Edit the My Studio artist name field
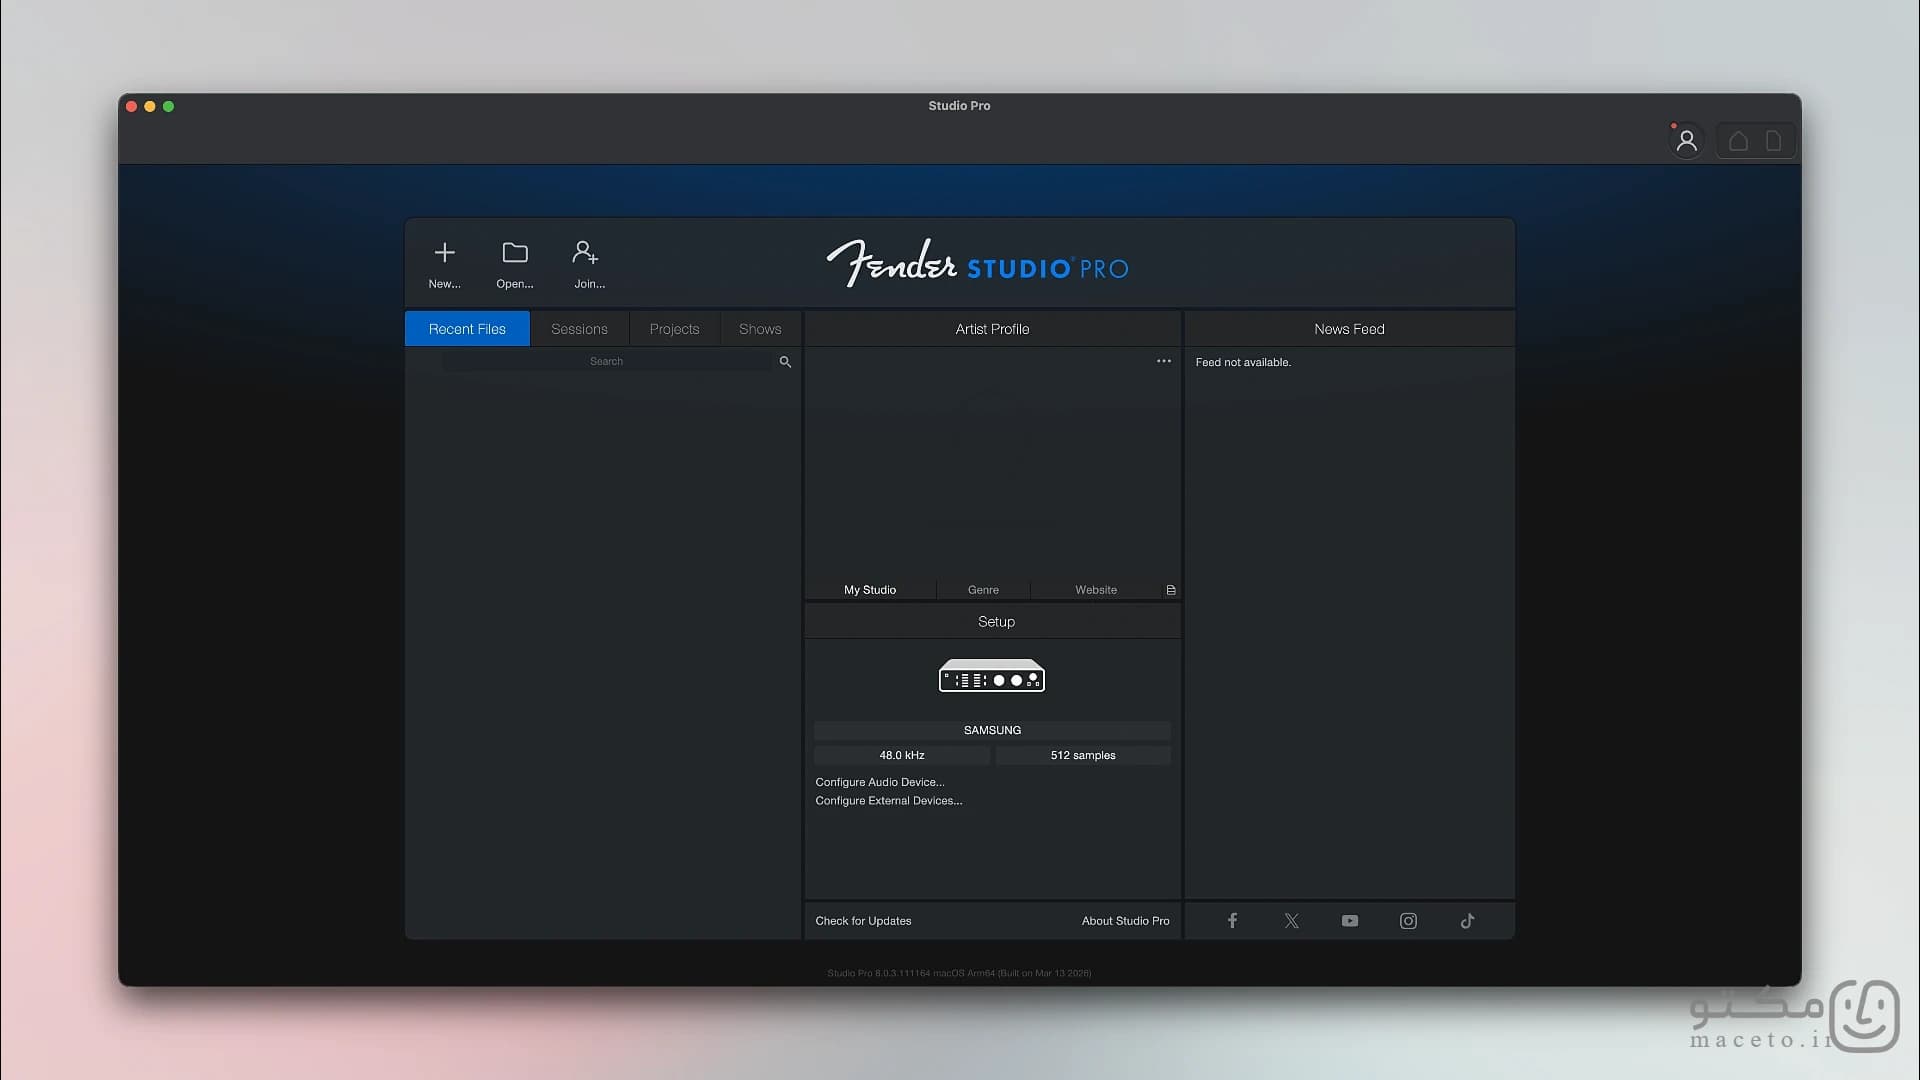1920x1080 pixels. click(870, 590)
